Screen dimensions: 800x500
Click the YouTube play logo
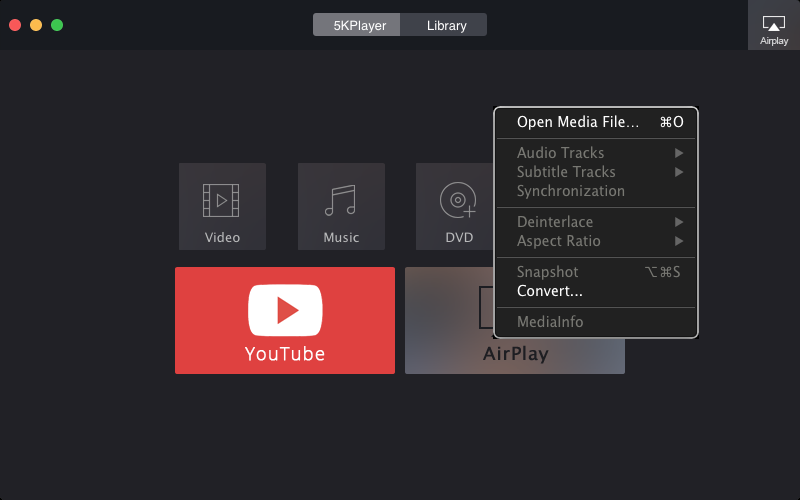pos(285,309)
